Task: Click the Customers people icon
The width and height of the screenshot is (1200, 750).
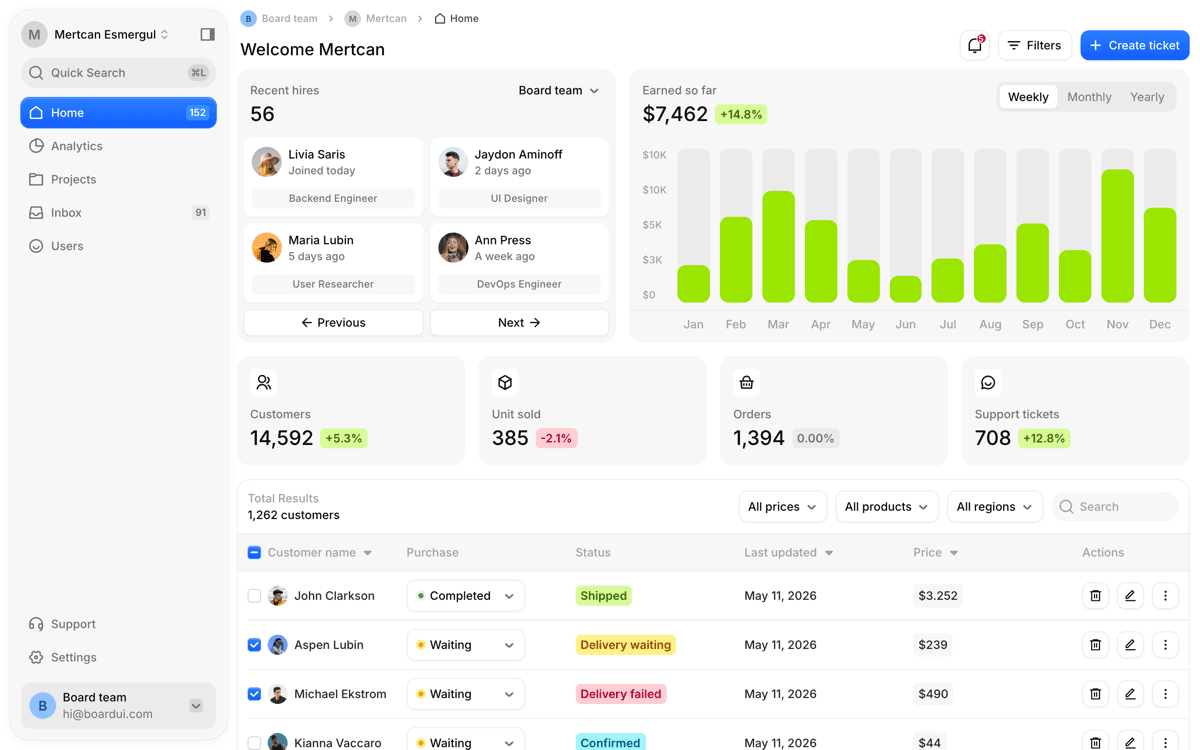Action: (264, 383)
